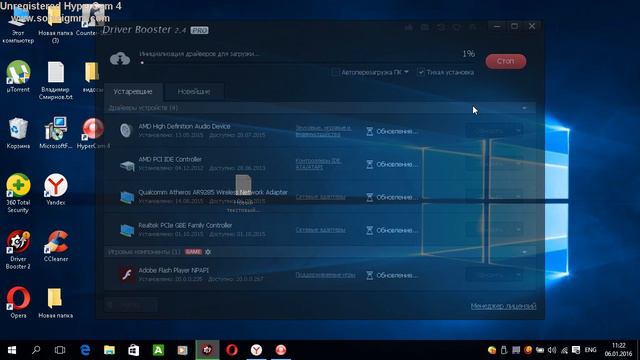Screen dimensions: 640x360
Task: Select the Yandex desktop shortcut
Action: 56,189
